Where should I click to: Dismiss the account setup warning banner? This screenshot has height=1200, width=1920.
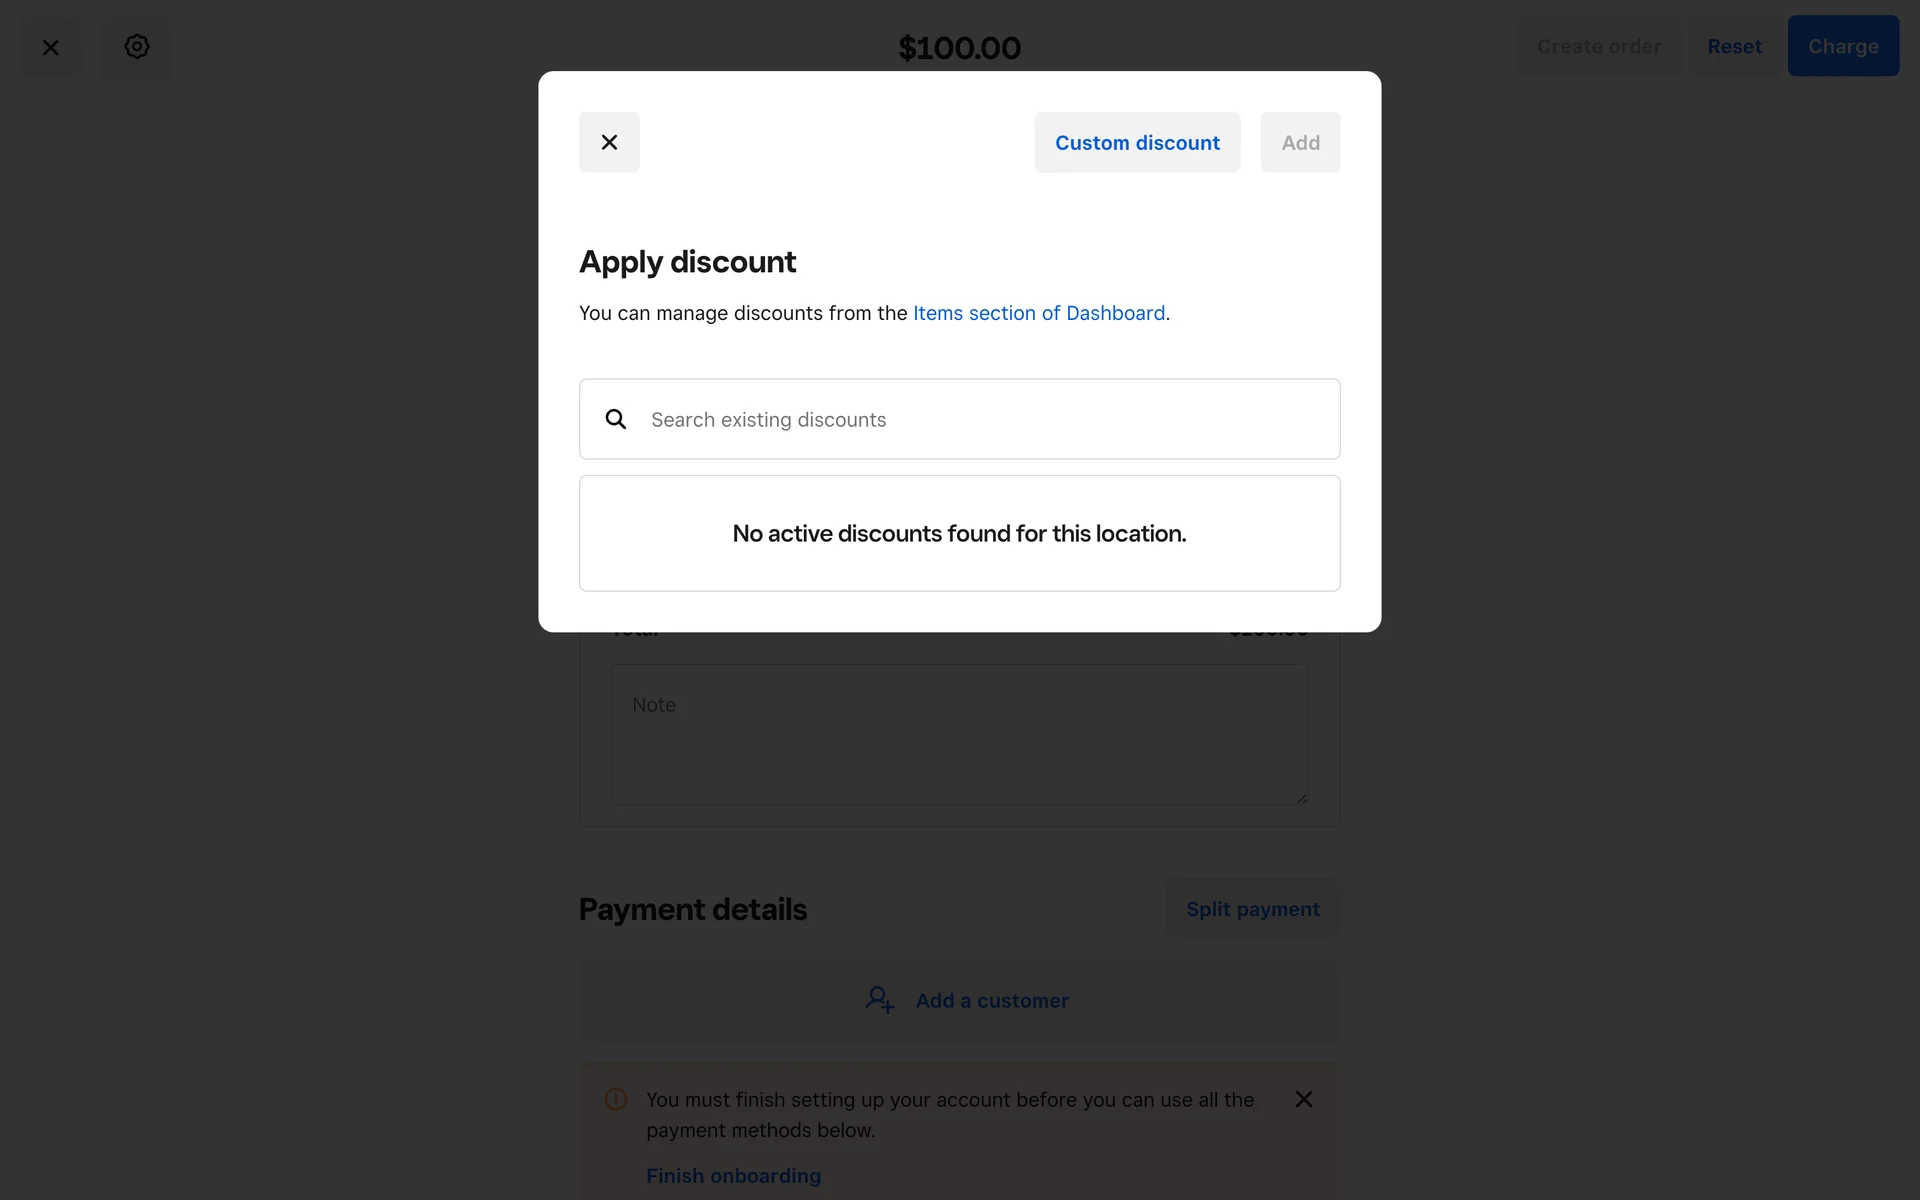click(x=1304, y=1099)
